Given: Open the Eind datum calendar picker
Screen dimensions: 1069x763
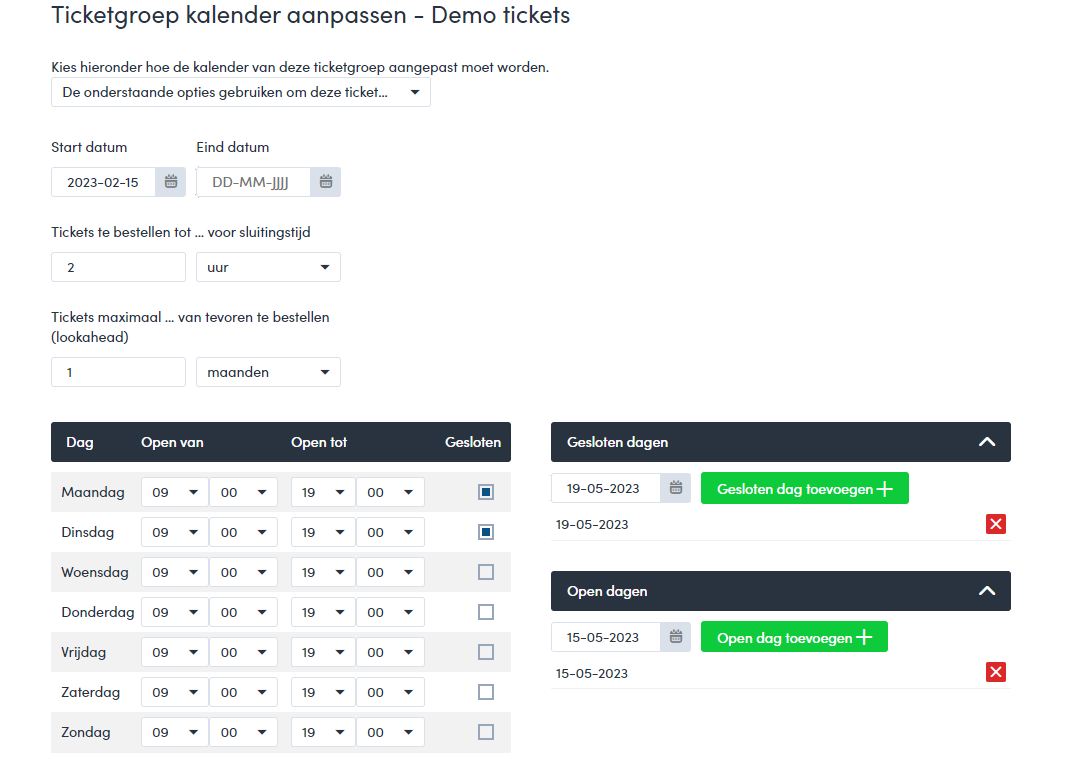Looking at the screenshot, I should (326, 182).
